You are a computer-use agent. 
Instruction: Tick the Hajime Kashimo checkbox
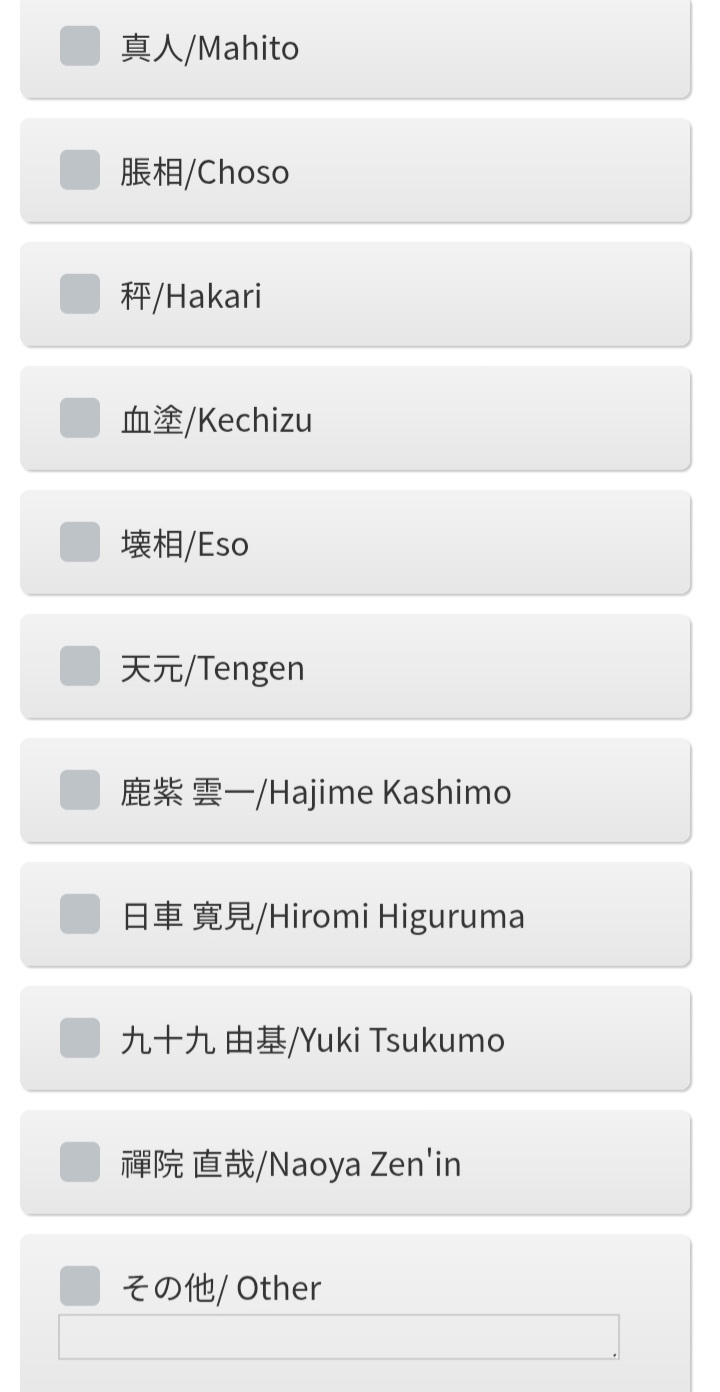[80, 791]
